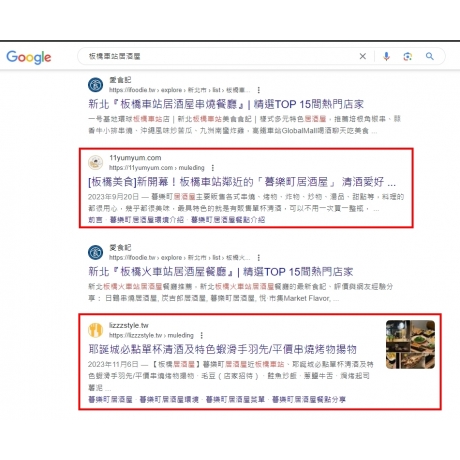The height and width of the screenshot is (460, 460).
Task: Click into the Google search input field
Action: point(220,56)
